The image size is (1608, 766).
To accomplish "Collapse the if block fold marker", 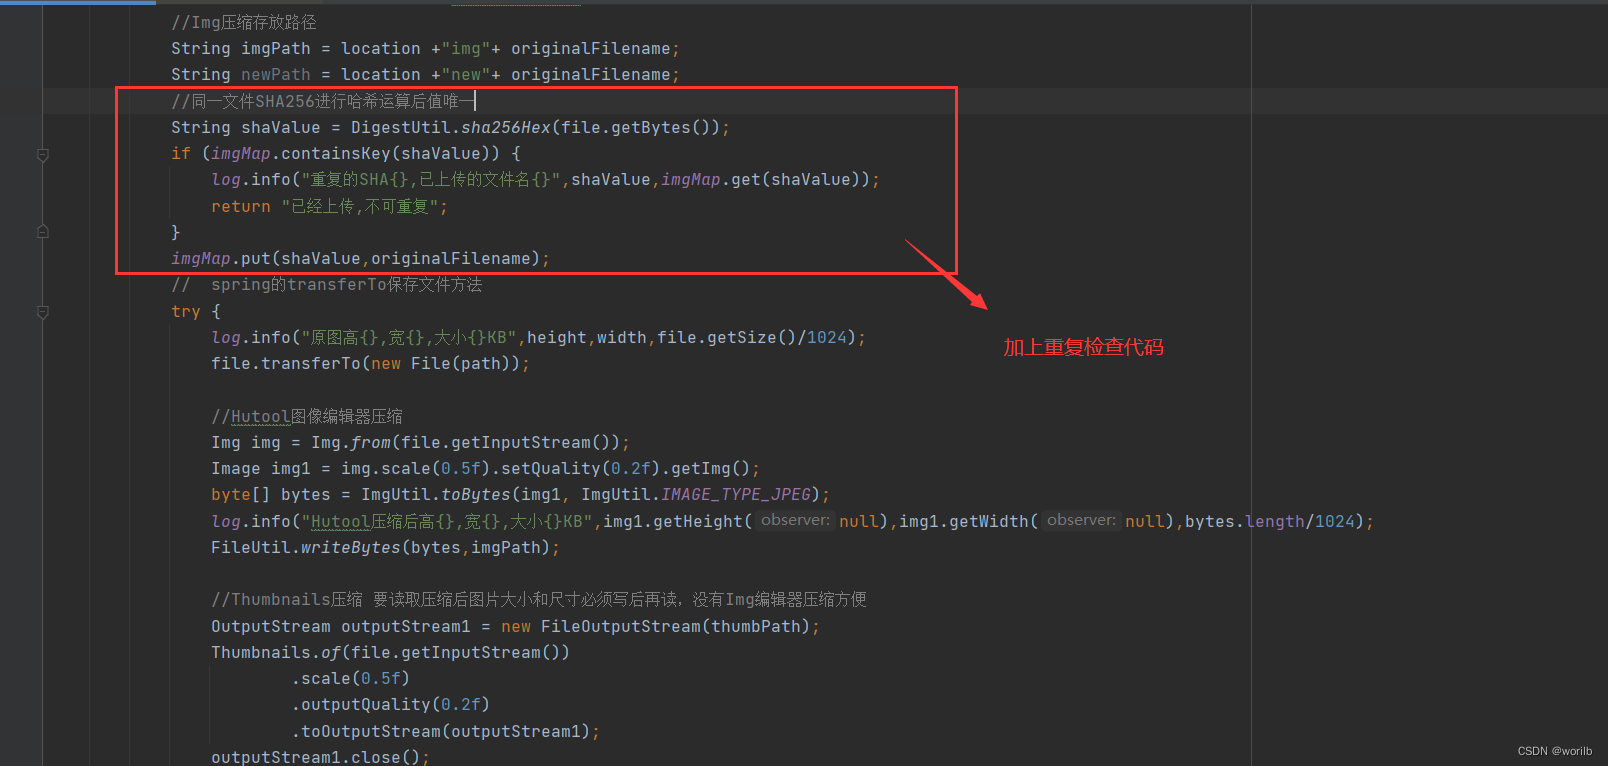I will tap(43, 155).
